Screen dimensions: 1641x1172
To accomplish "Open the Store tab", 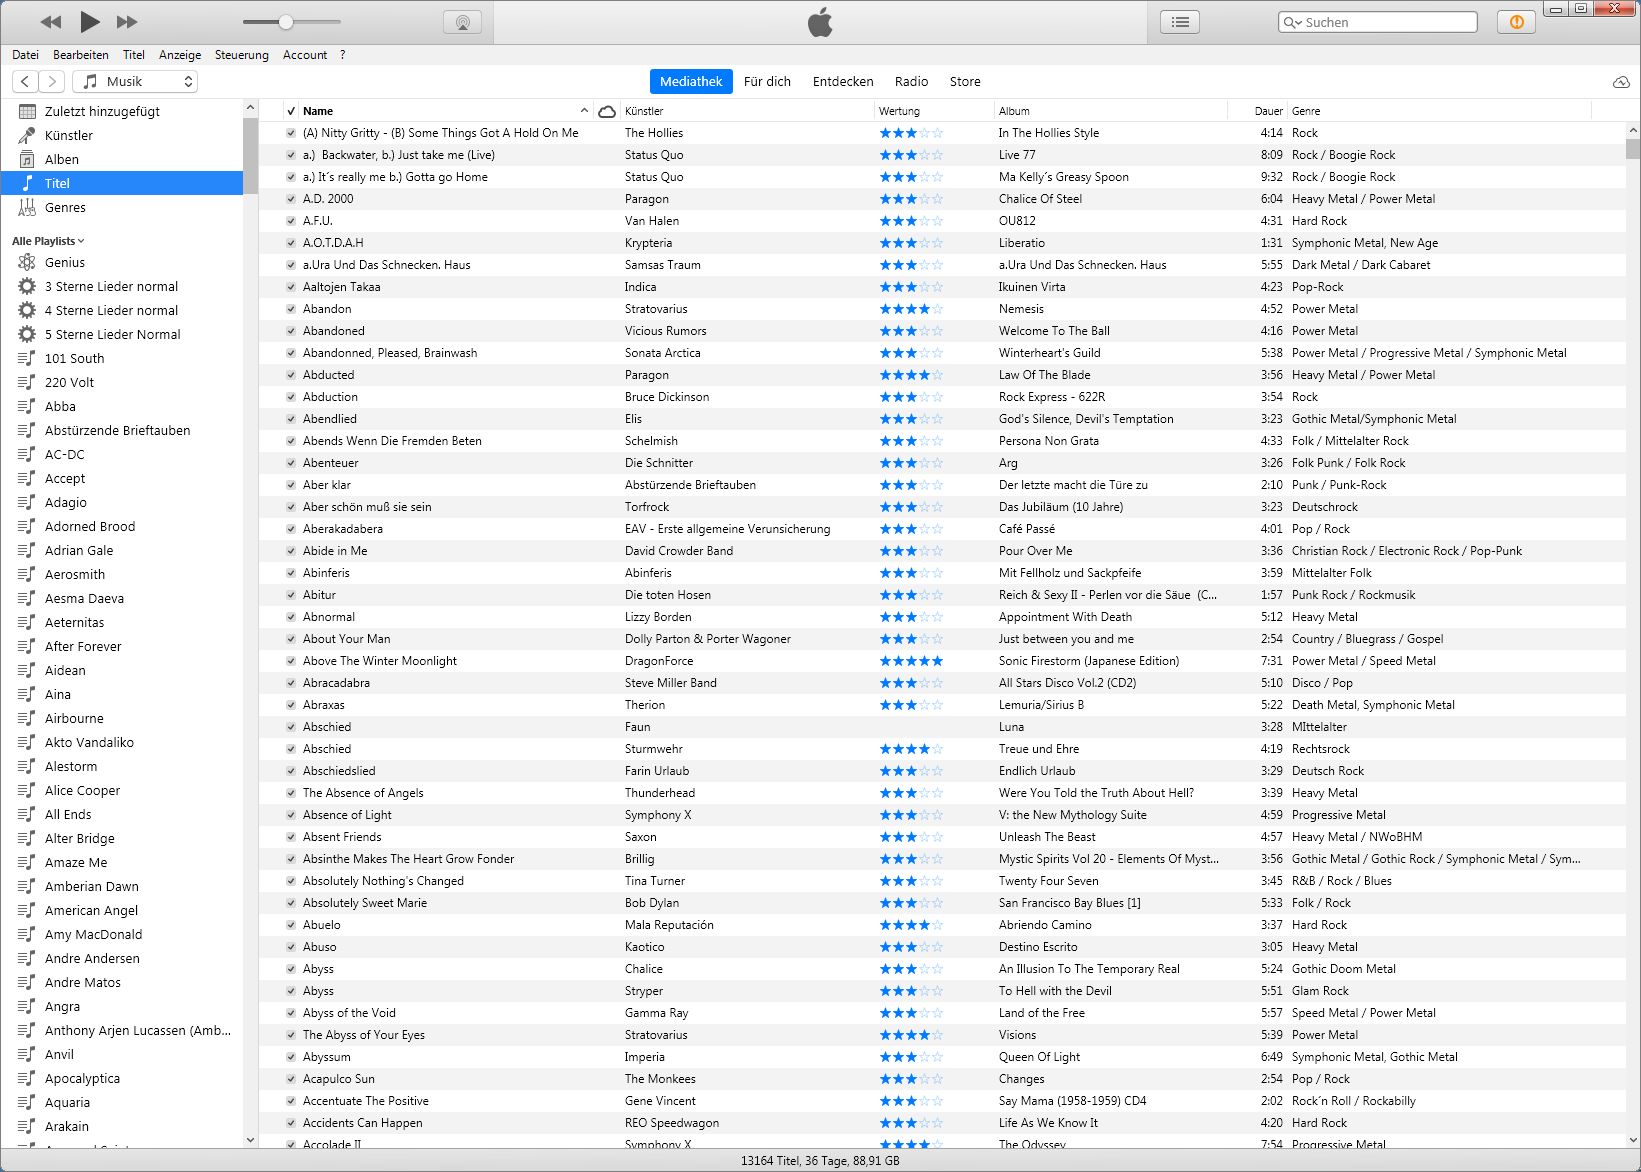I will [965, 82].
